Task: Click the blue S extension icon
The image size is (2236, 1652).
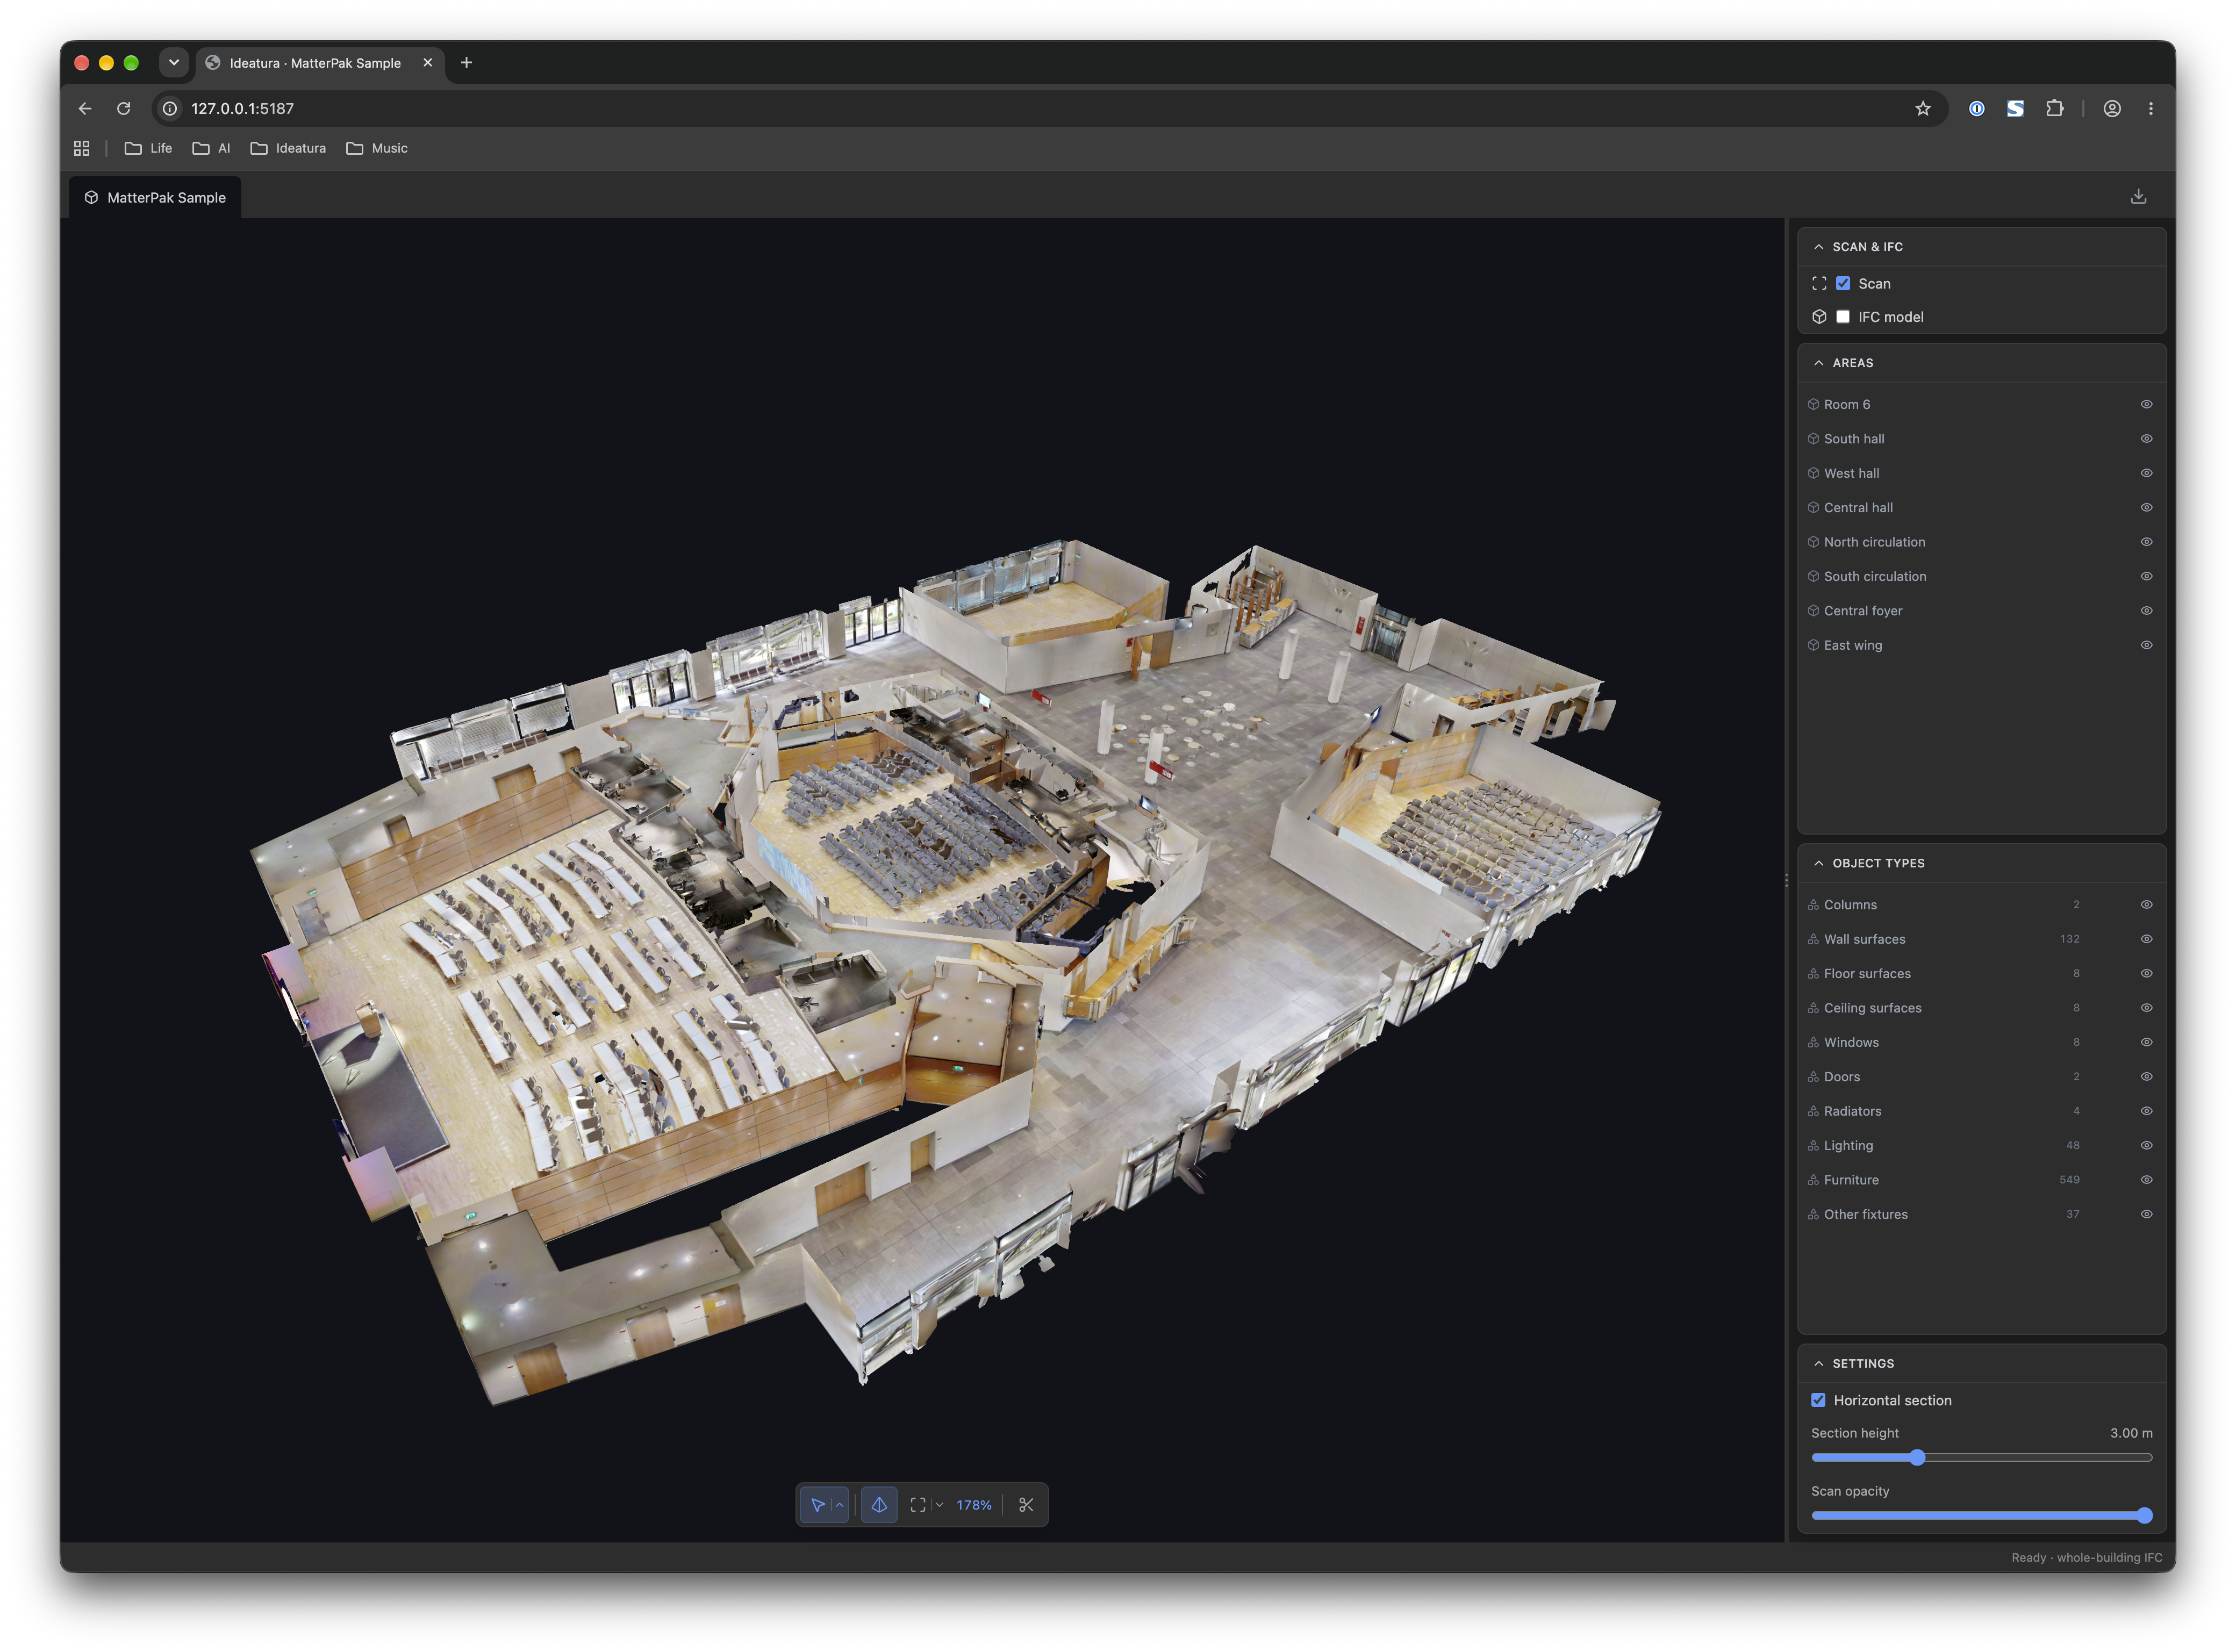Action: (x=2015, y=109)
